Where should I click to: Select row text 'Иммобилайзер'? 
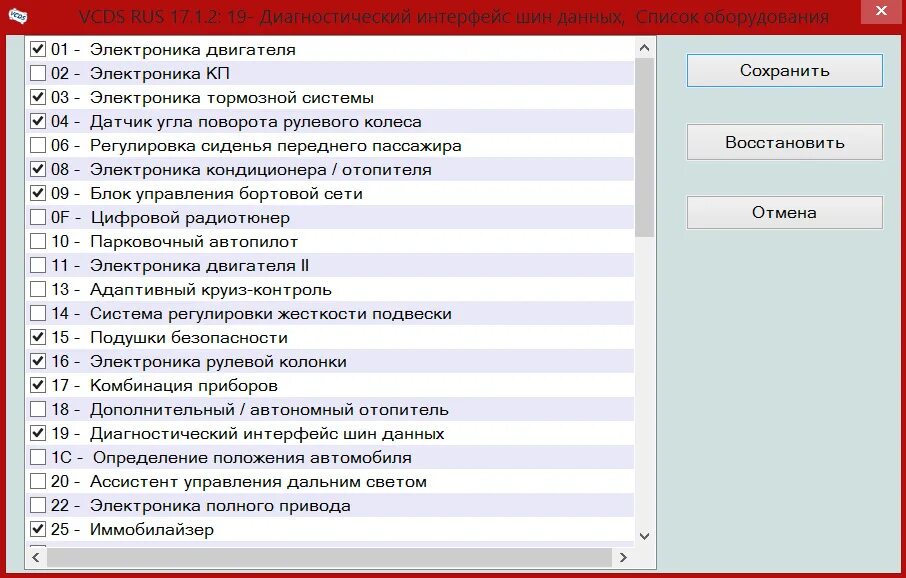151,529
